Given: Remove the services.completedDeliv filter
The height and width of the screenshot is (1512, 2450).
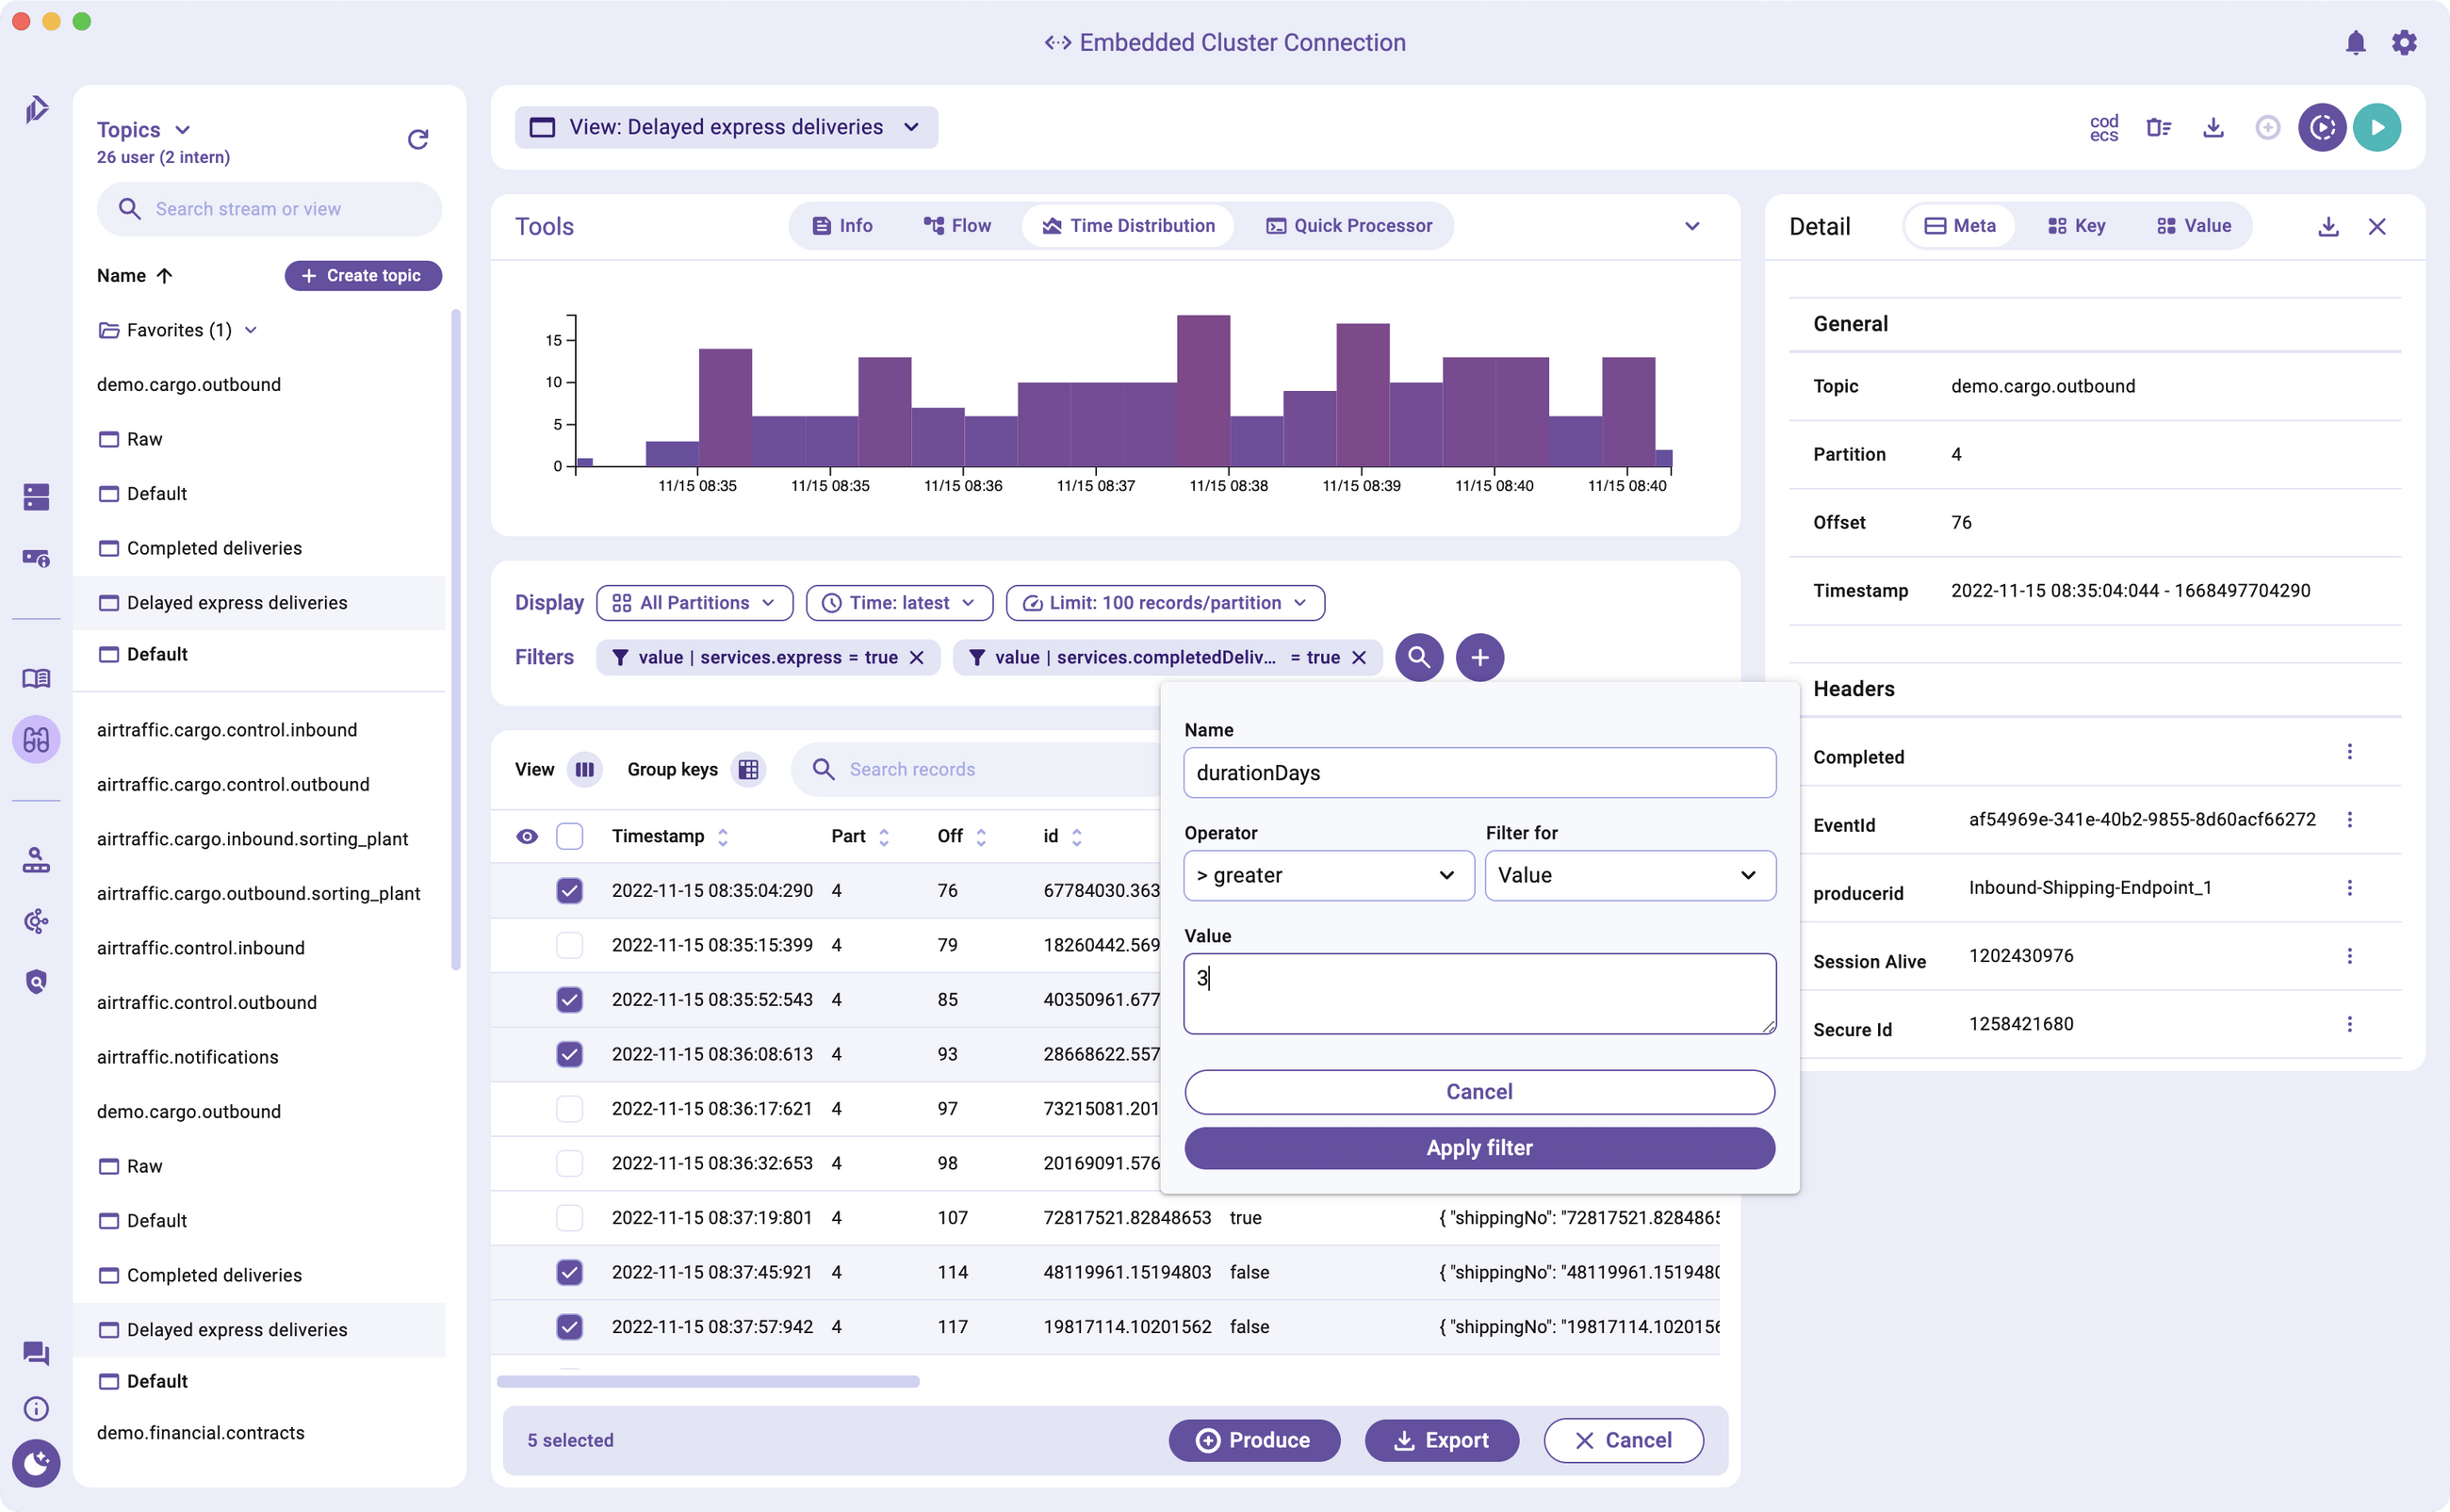Looking at the screenshot, I should coord(1359,657).
